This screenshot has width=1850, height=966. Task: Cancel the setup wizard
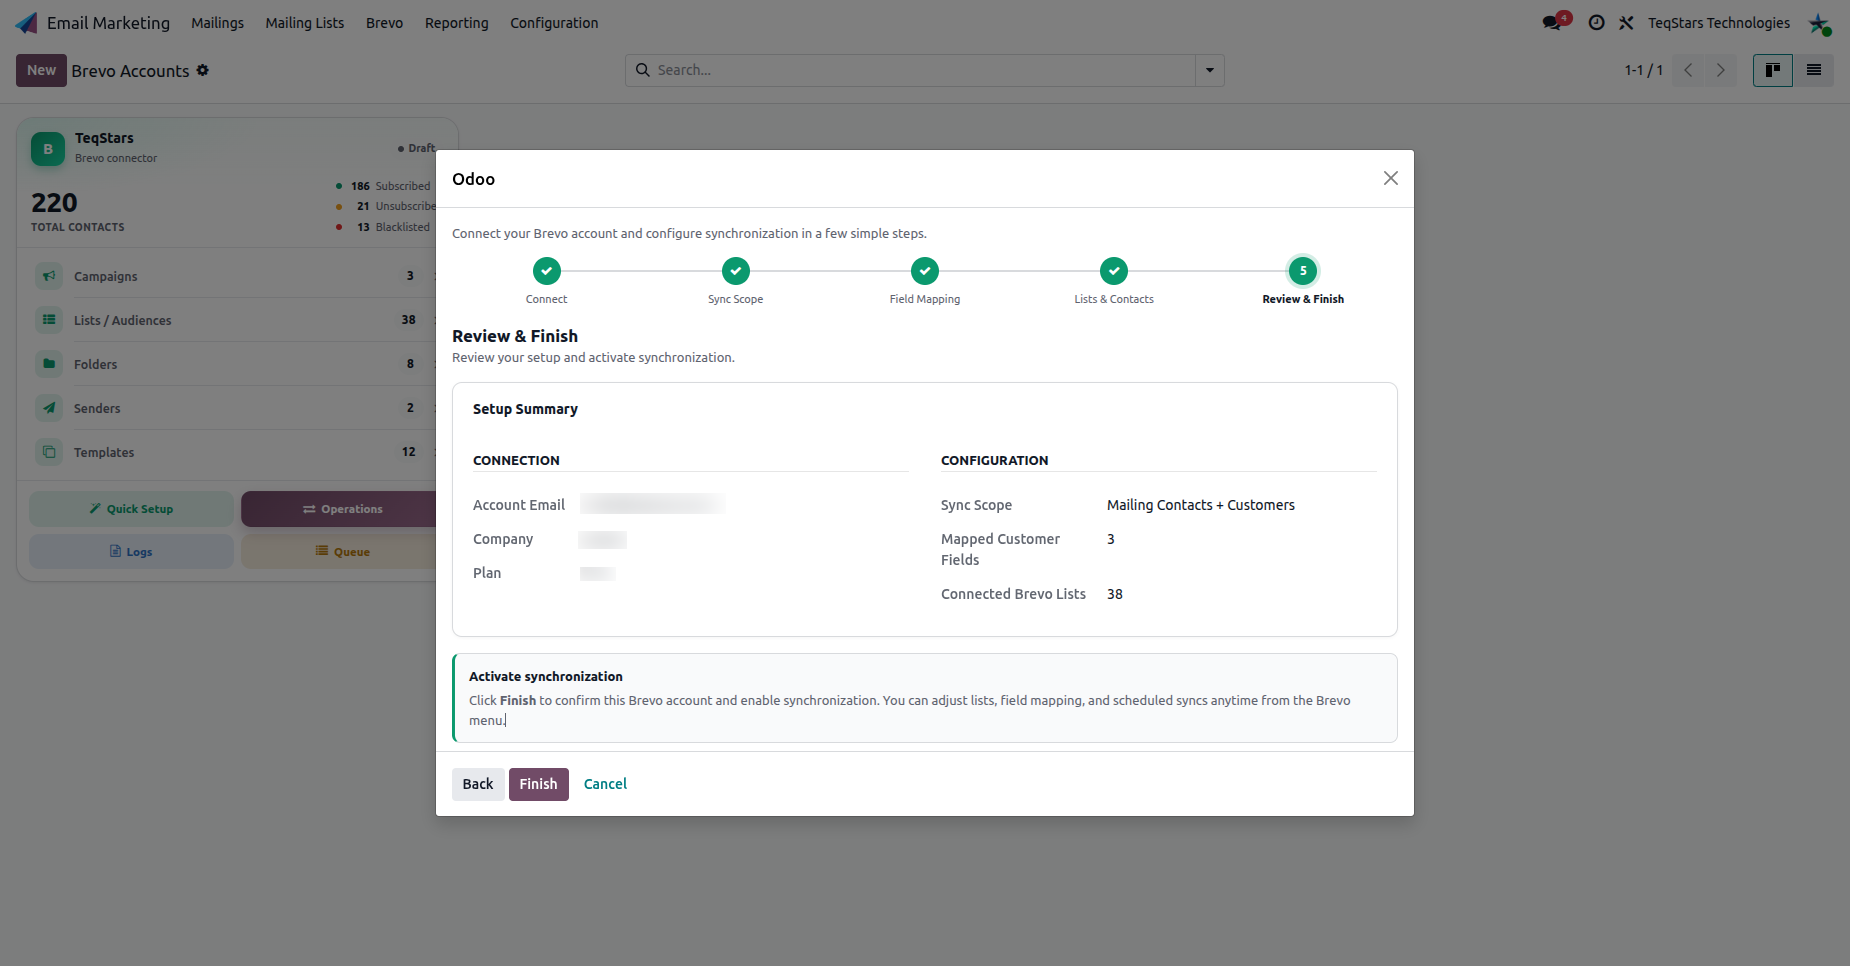tap(605, 784)
